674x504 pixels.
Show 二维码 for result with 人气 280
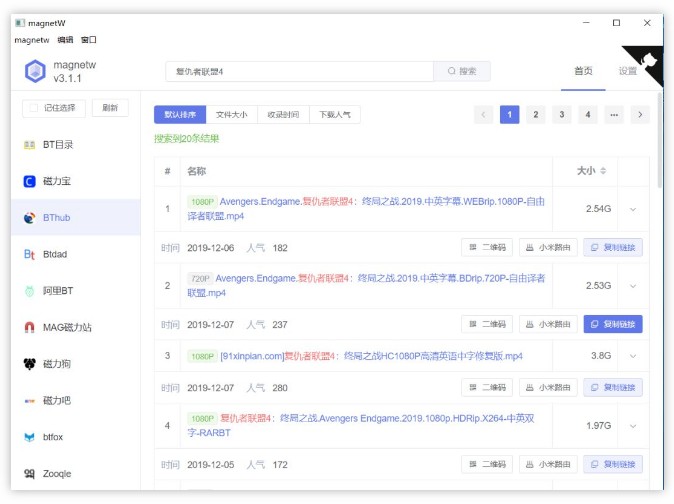click(x=487, y=388)
